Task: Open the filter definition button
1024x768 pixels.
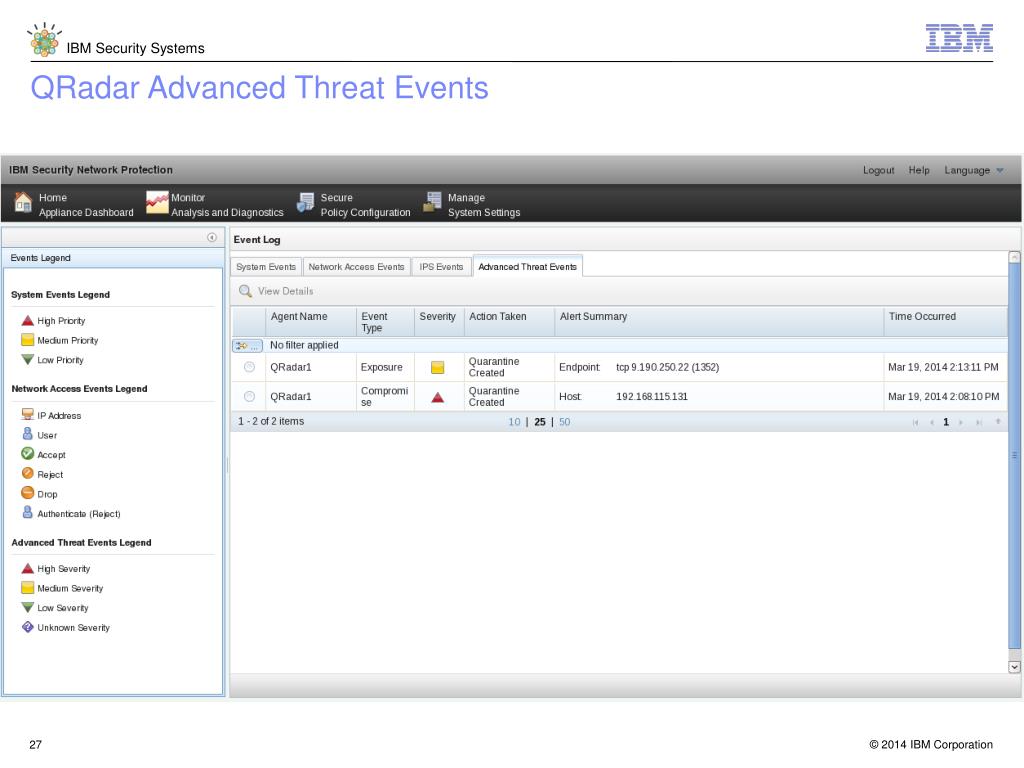Action: click(248, 345)
